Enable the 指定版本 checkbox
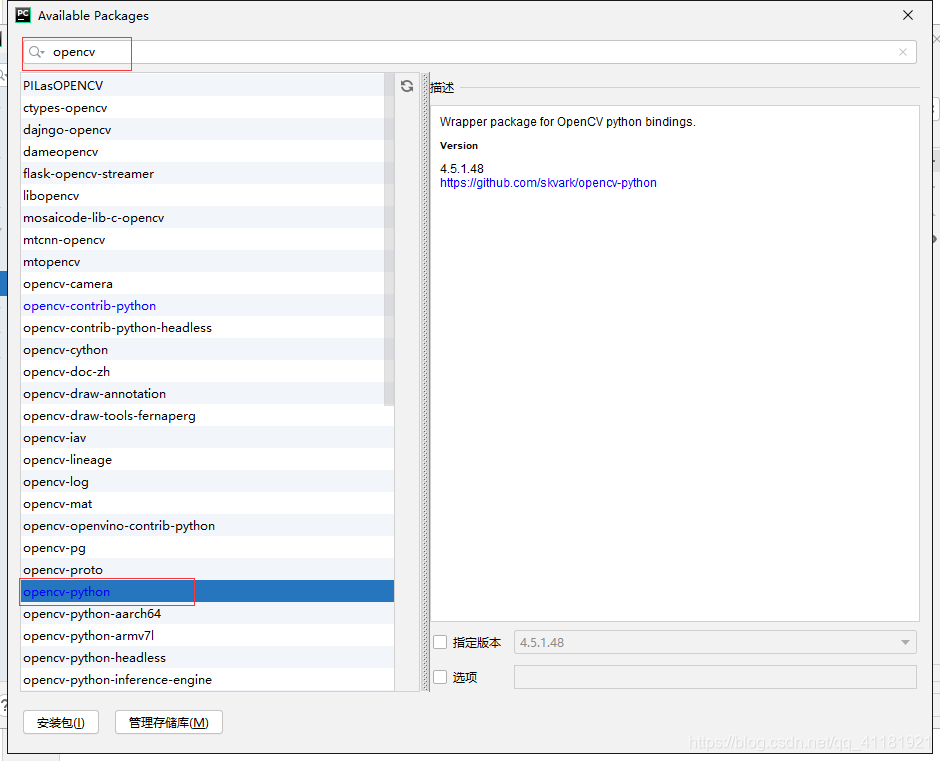The height and width of the screenshot is (761, 940). [440, 642]
